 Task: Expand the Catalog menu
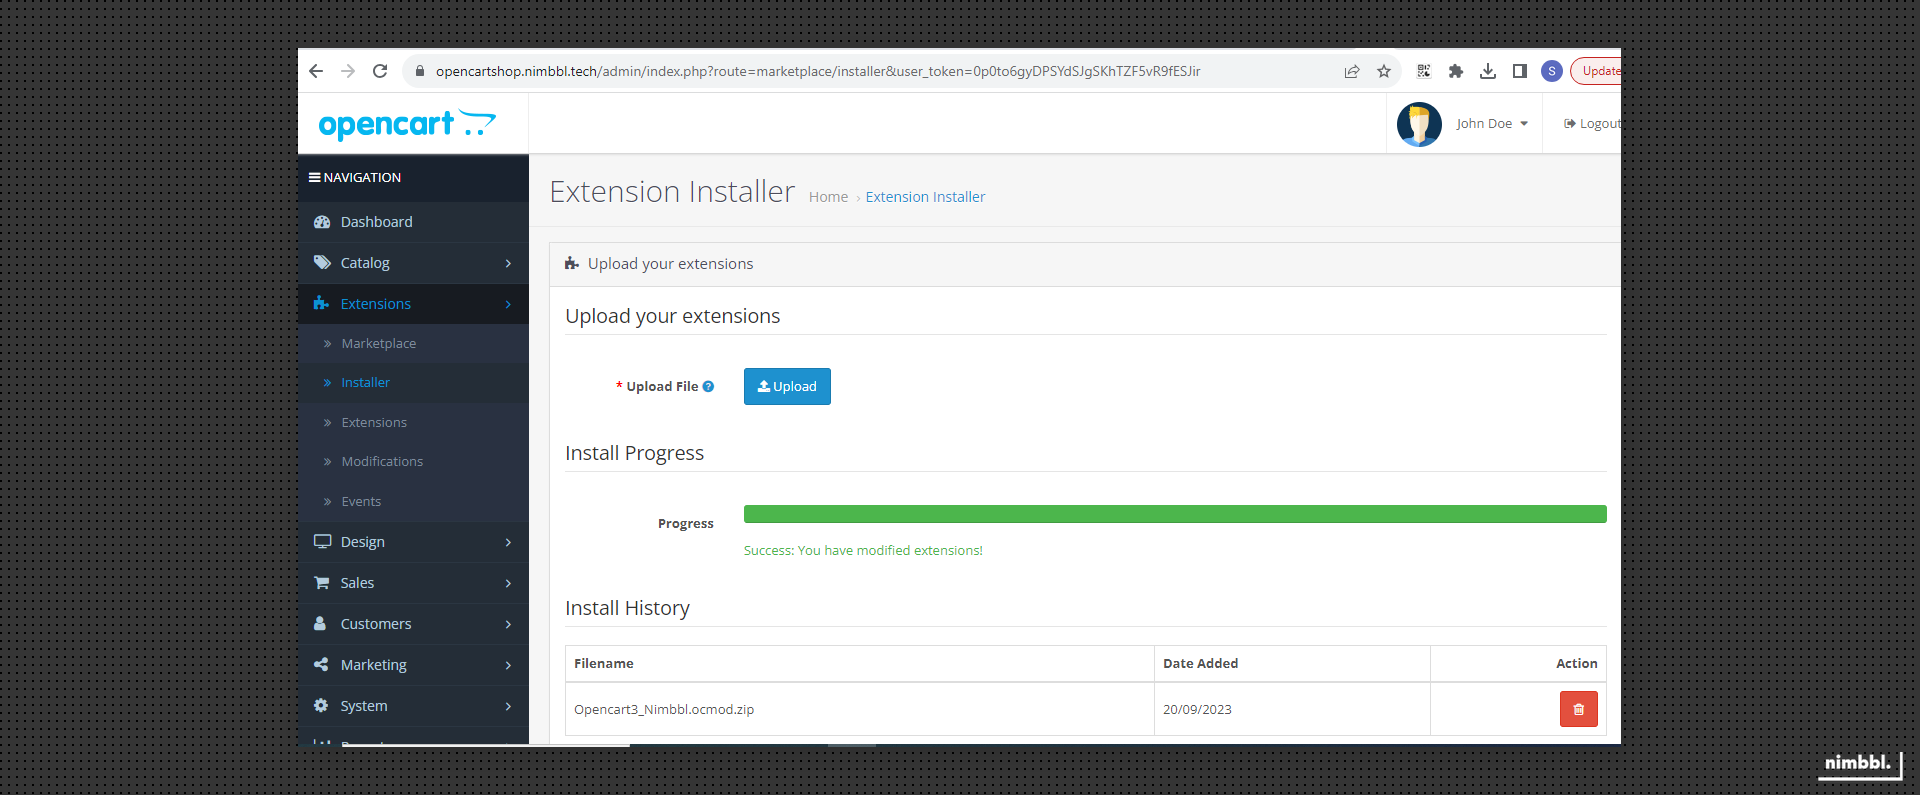[413, 263]
